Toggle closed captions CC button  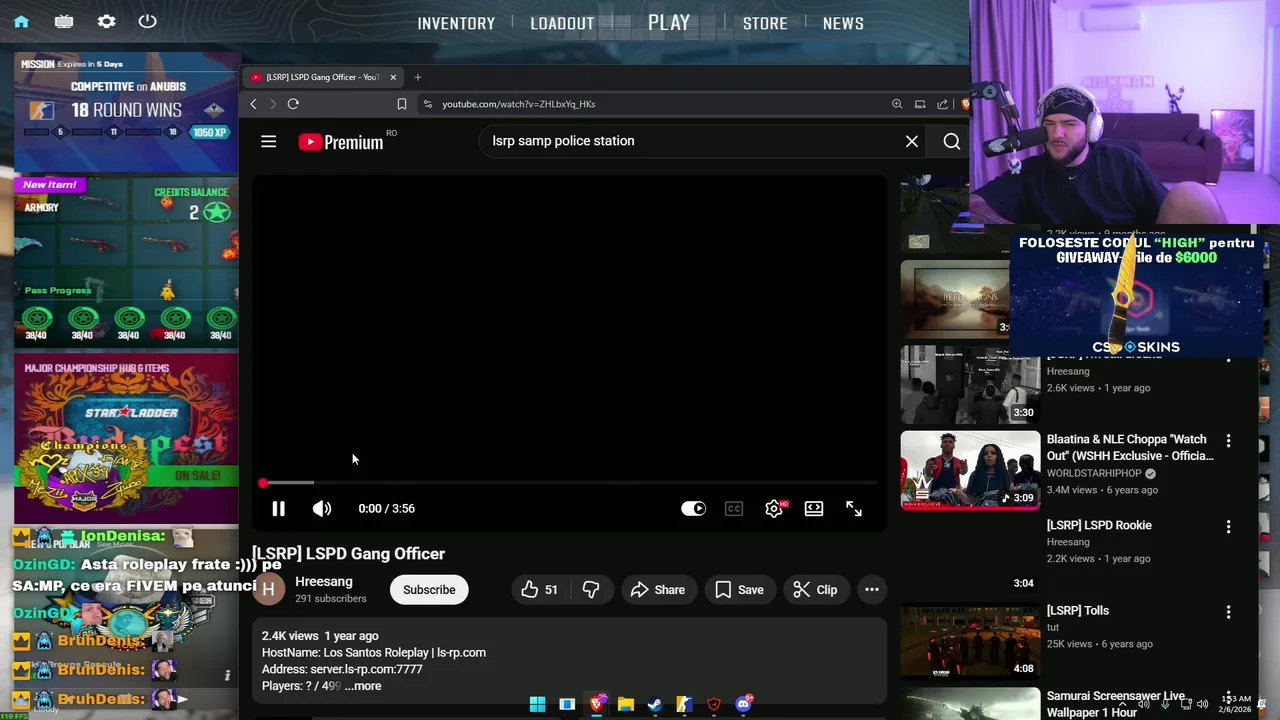[x=734, y=509]
